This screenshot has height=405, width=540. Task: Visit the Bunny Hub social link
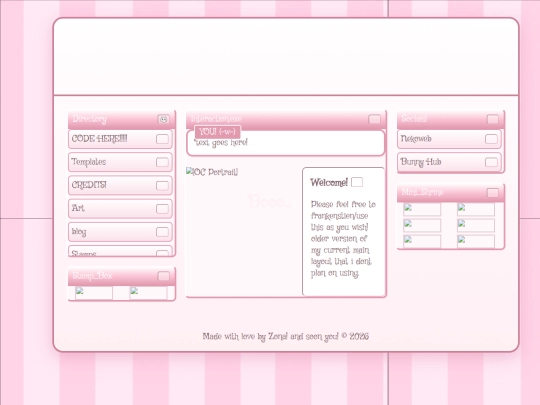pyautogui.click(x=449, y=162)
